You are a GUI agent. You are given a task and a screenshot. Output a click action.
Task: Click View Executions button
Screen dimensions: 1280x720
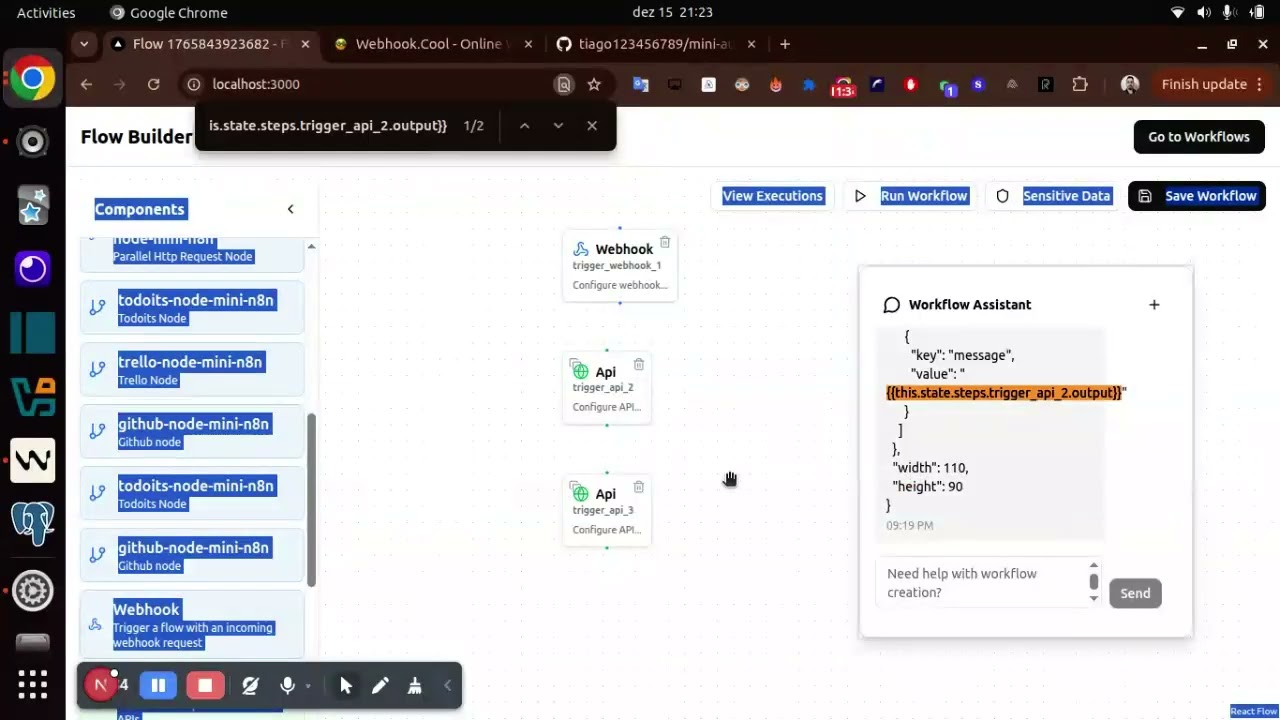click(773, 196)
